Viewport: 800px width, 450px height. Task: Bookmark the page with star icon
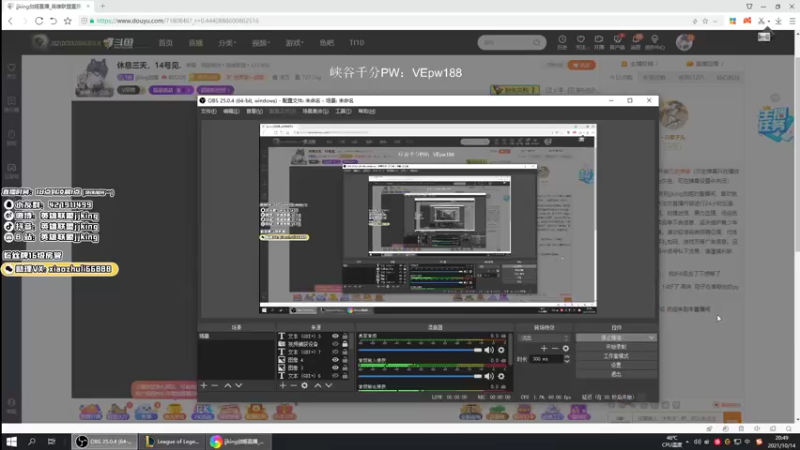68,21
